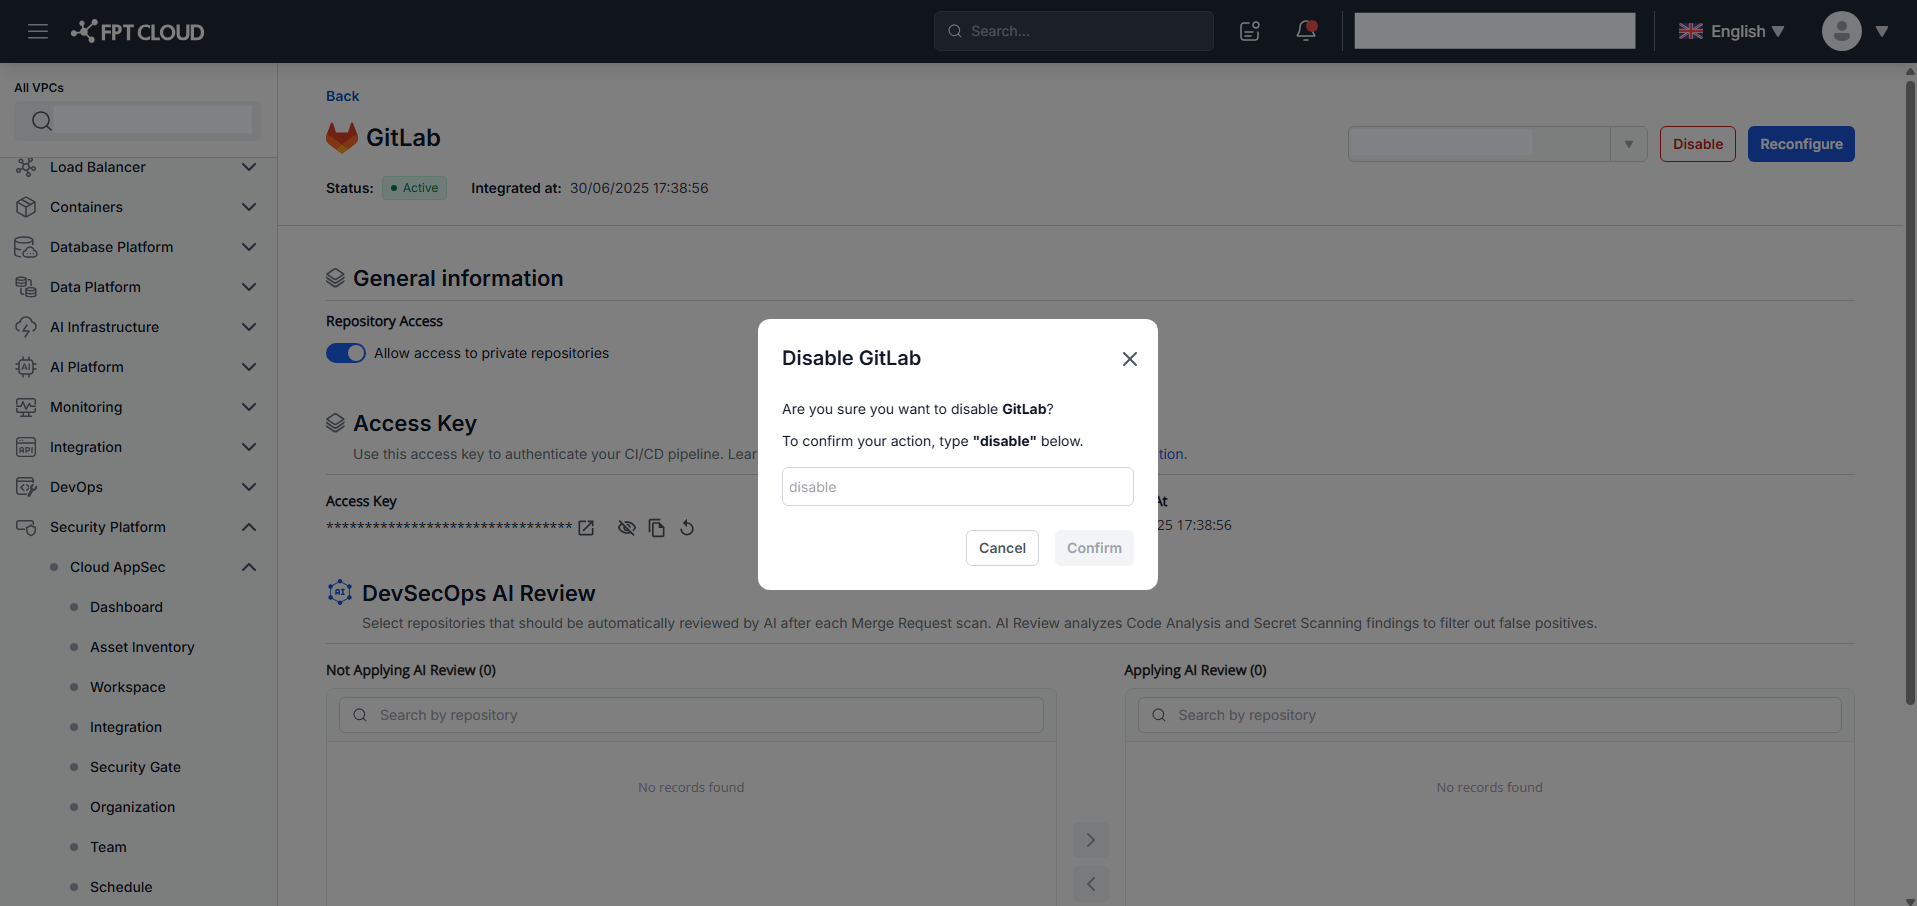This screenshot has height=906, width=1917.
Task: Open the English language dropdown
Action: tap(1731, 31)
